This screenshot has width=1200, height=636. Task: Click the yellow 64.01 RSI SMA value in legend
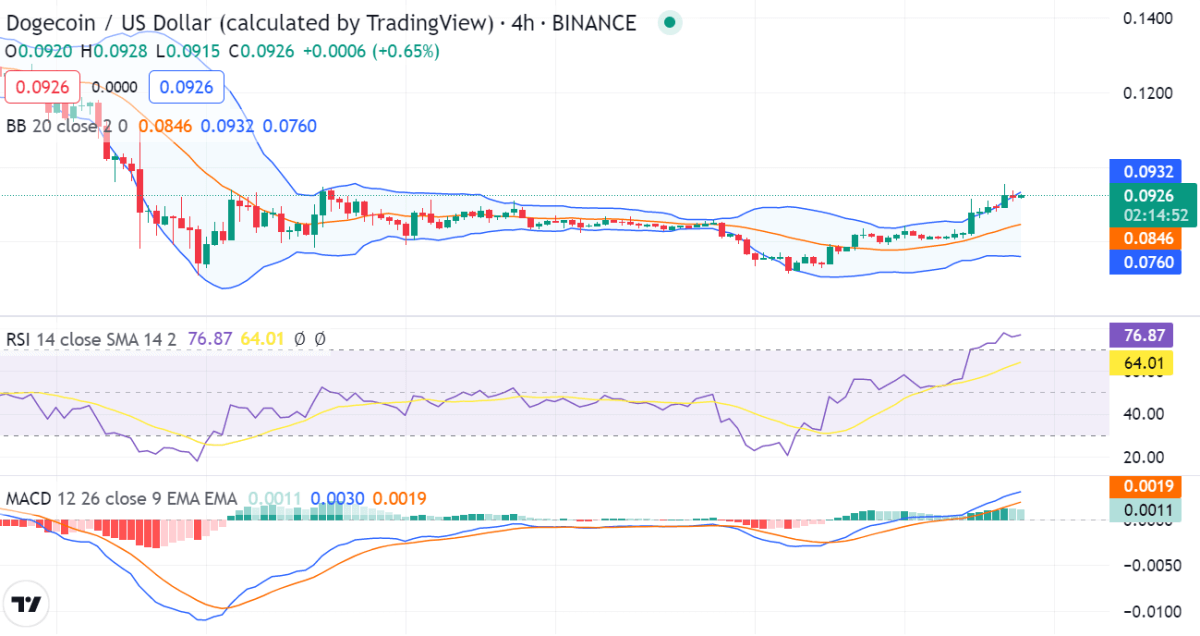[x=262, y=340]
